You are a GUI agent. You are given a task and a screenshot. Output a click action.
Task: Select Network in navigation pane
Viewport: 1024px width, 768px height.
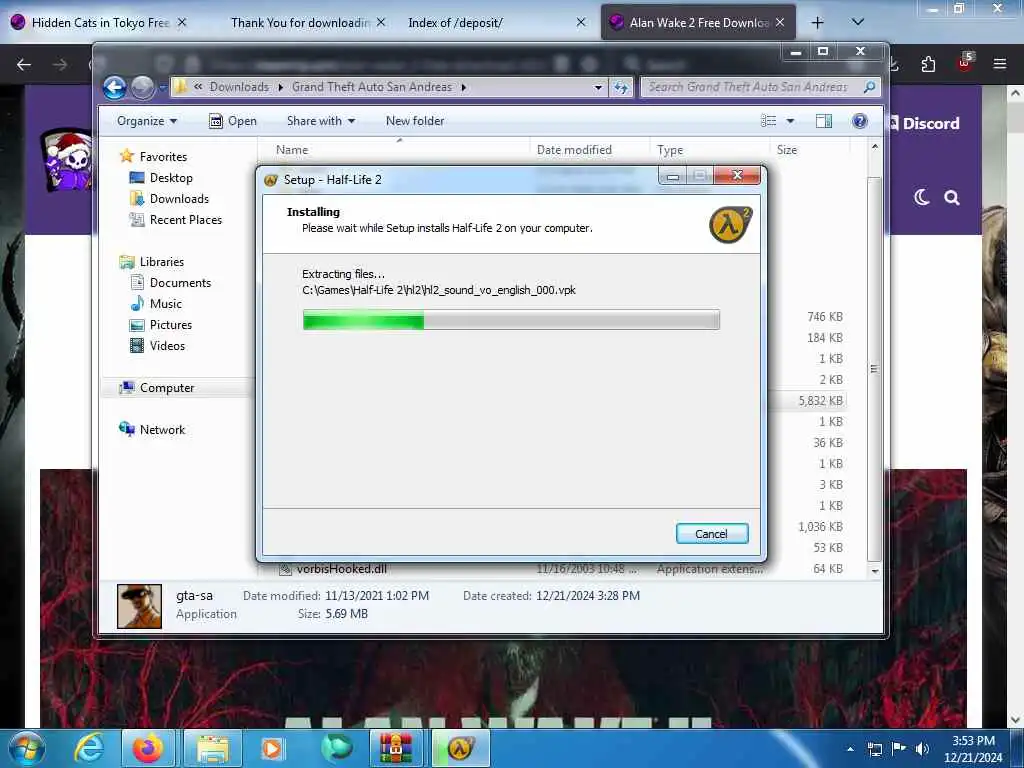pos(162,430)
